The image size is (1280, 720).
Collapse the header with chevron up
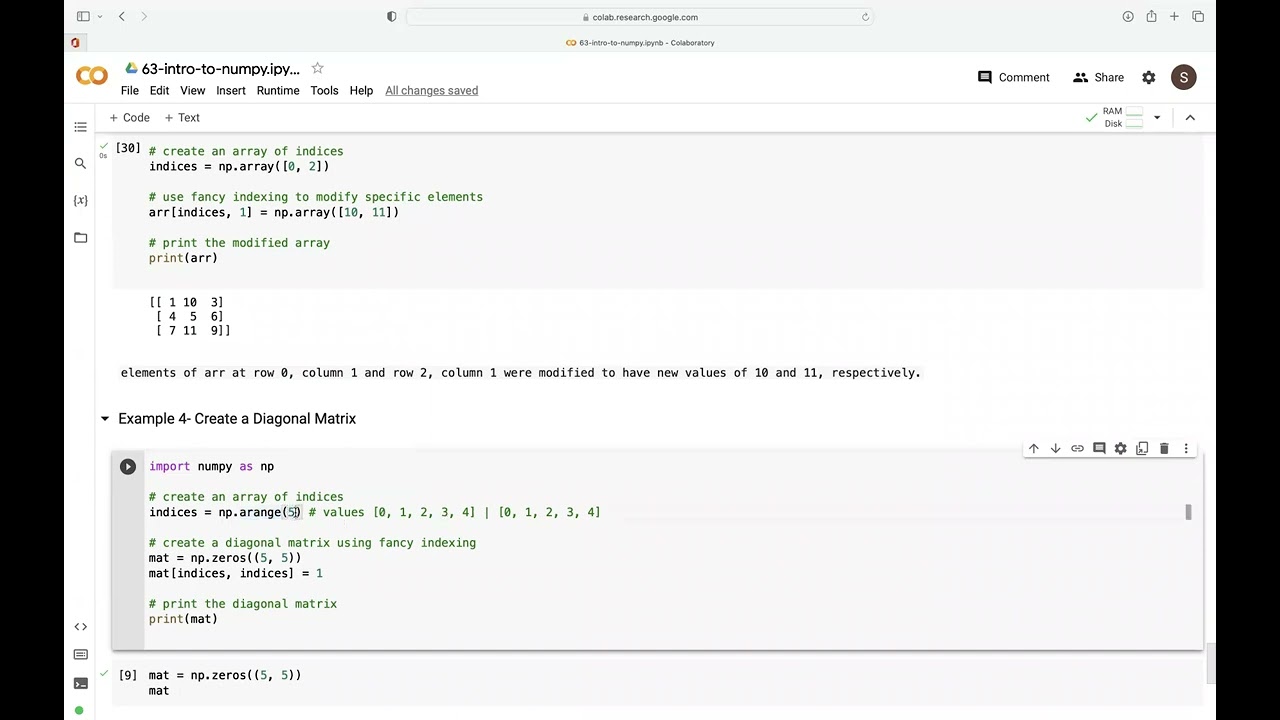1190,117
